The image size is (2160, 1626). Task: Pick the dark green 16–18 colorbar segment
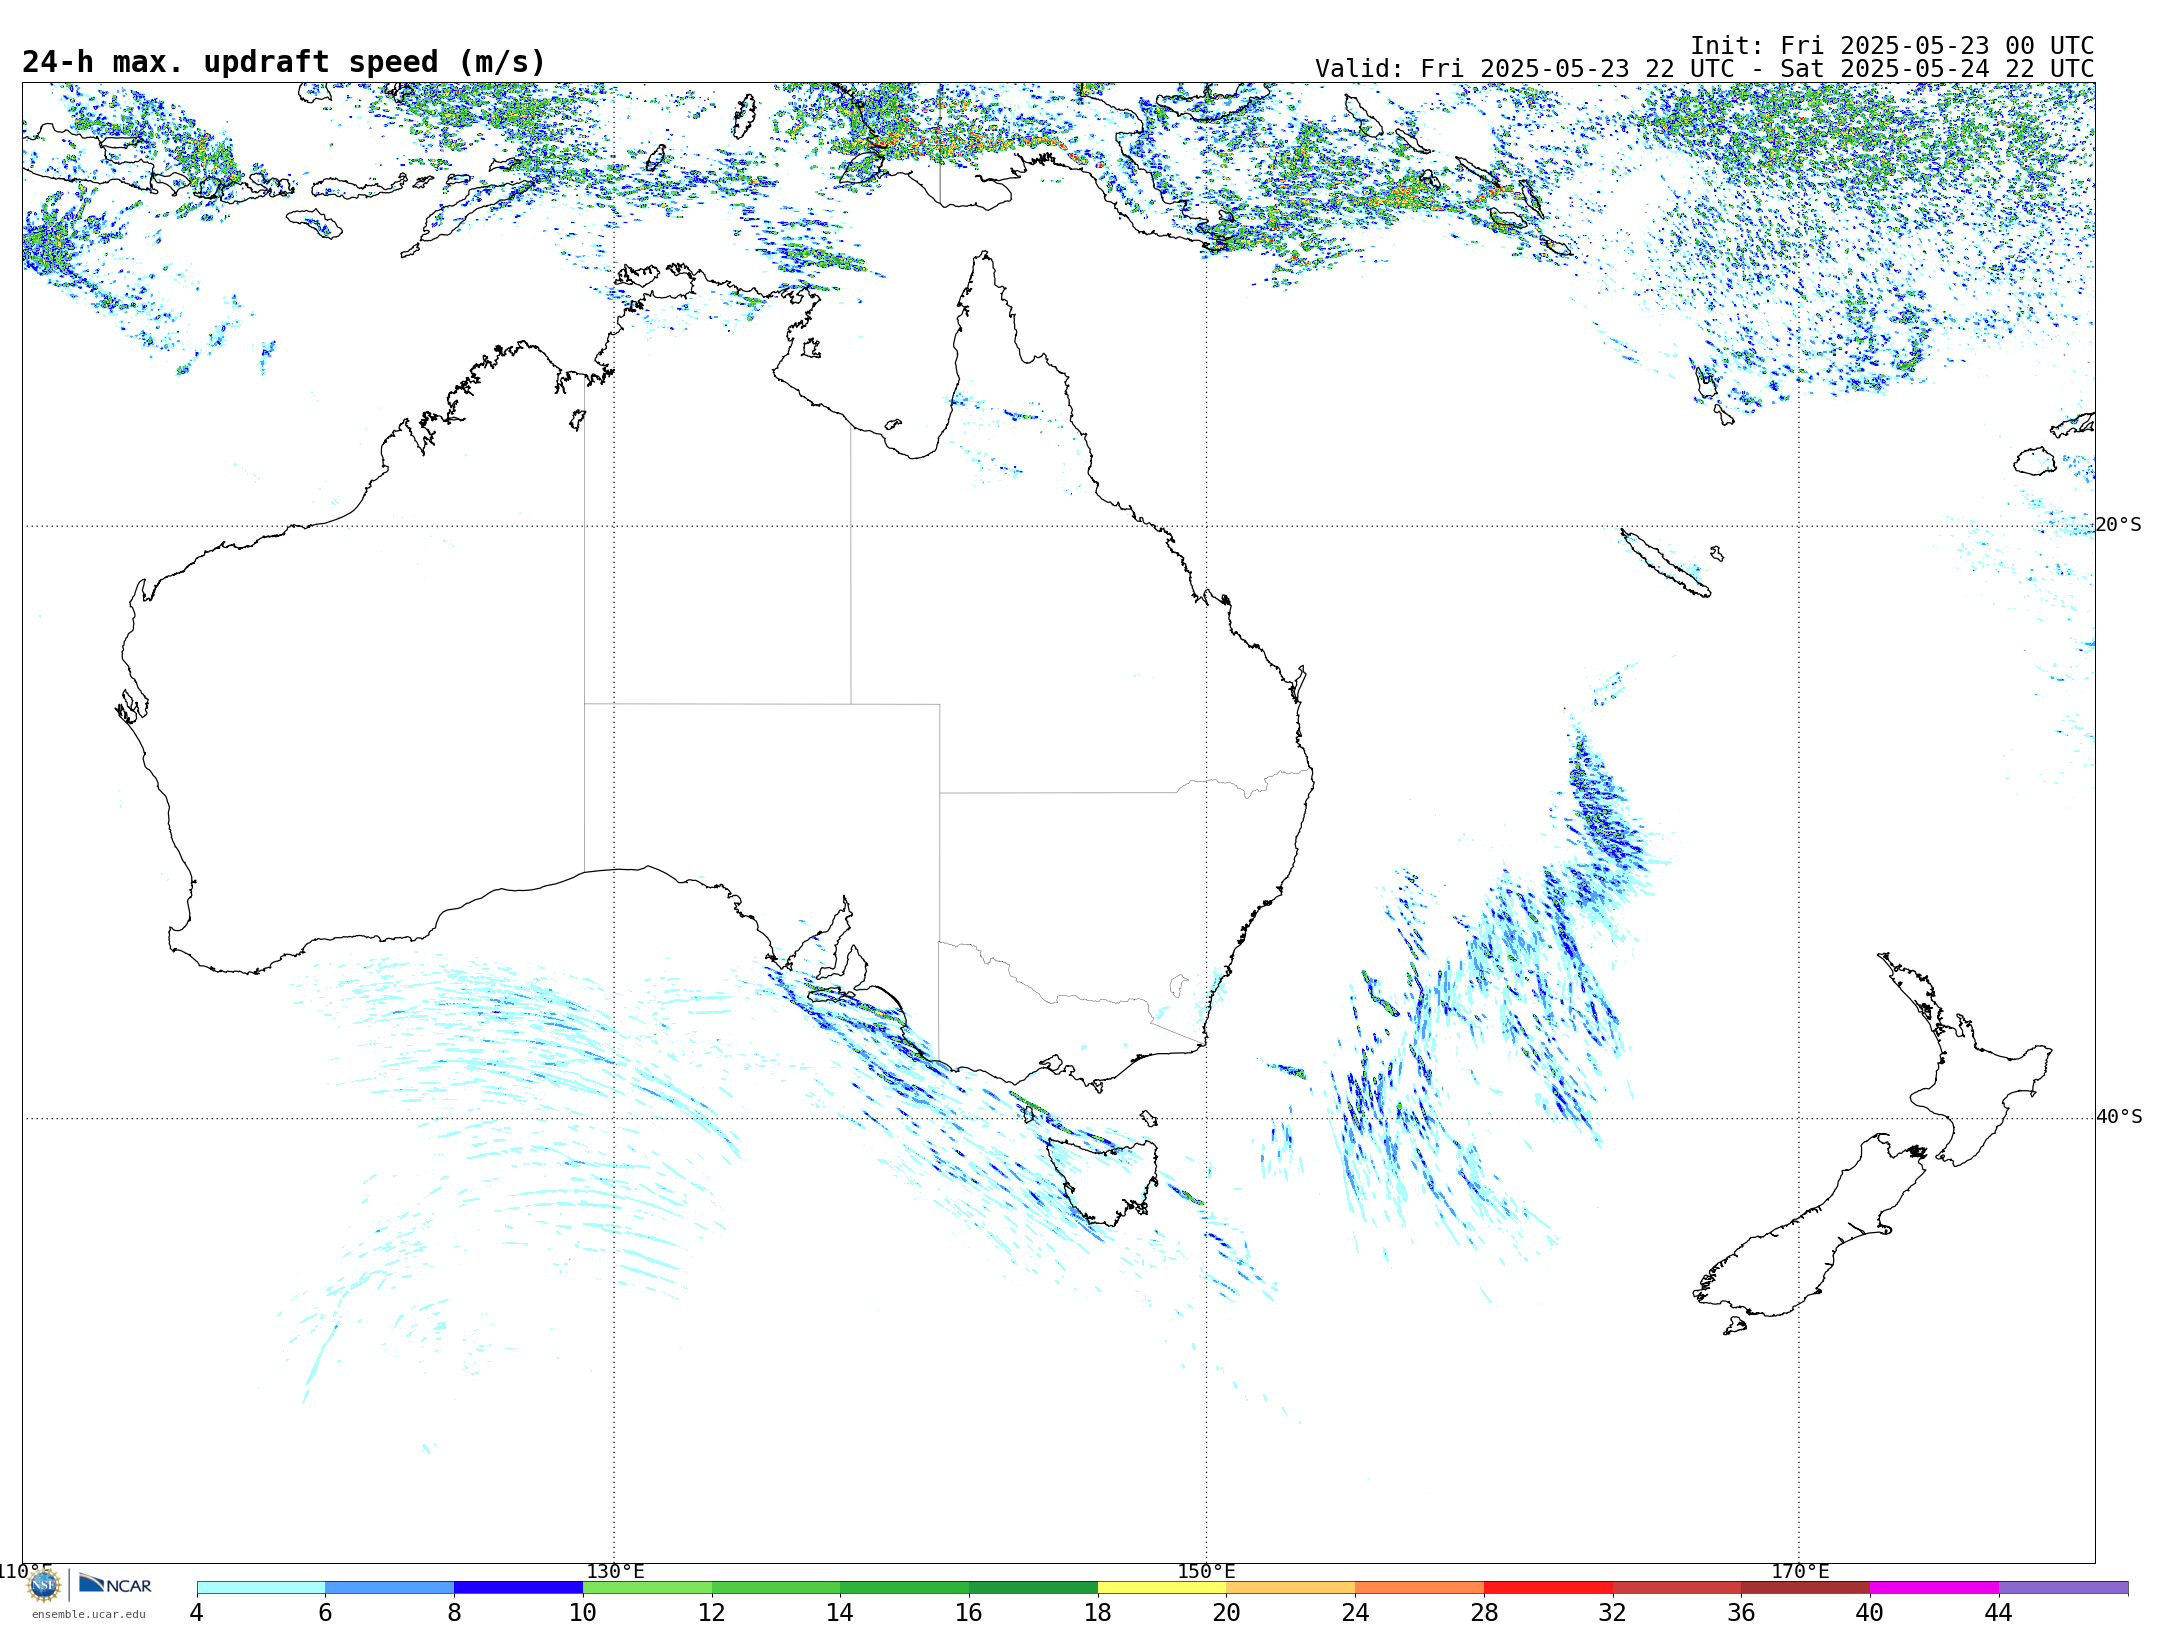tap(1034, 1588)
